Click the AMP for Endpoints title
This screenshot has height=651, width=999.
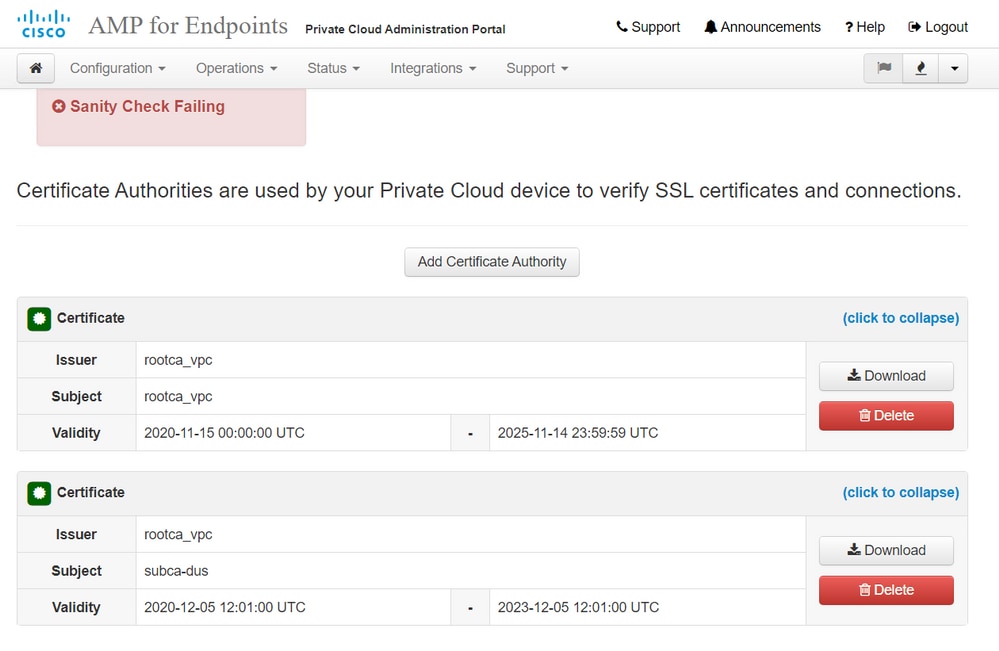coord(188,26)
